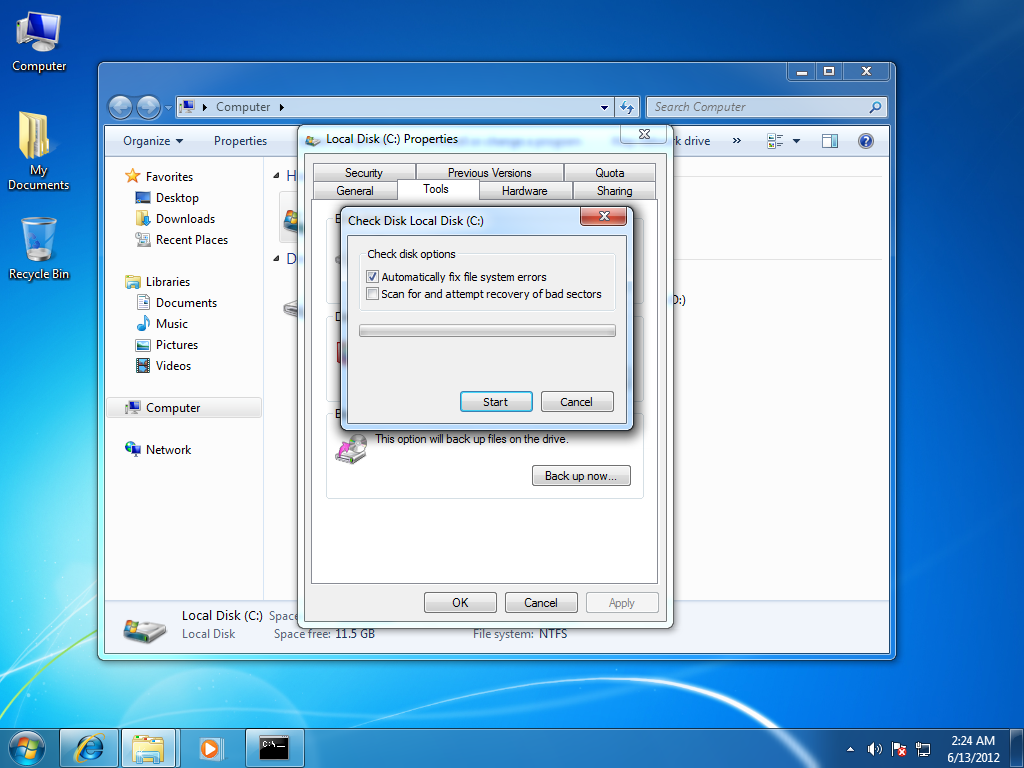Open the Help question mark icon
Screen dimensions: 1024x768
click(x=865, y=141)
